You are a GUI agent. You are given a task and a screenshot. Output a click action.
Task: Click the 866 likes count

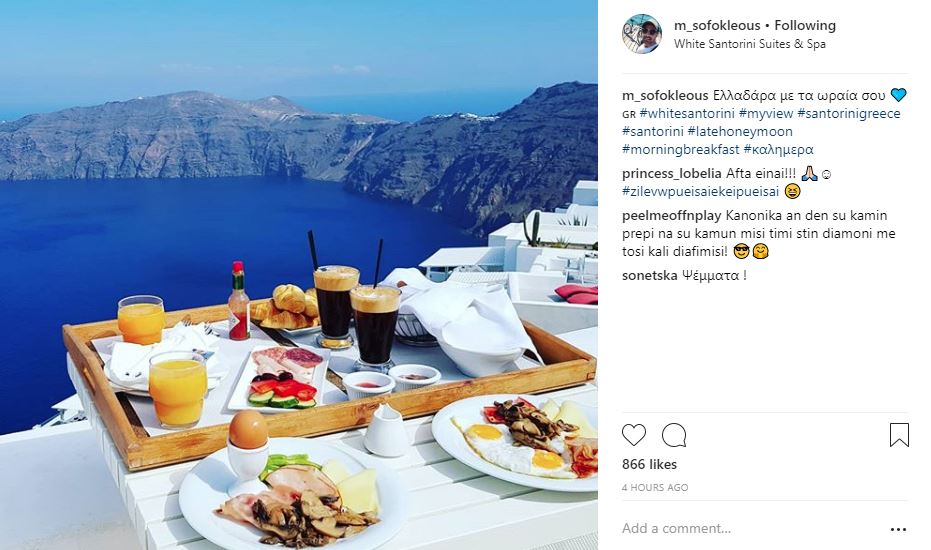pyautogui.click(x=649, y=464)
